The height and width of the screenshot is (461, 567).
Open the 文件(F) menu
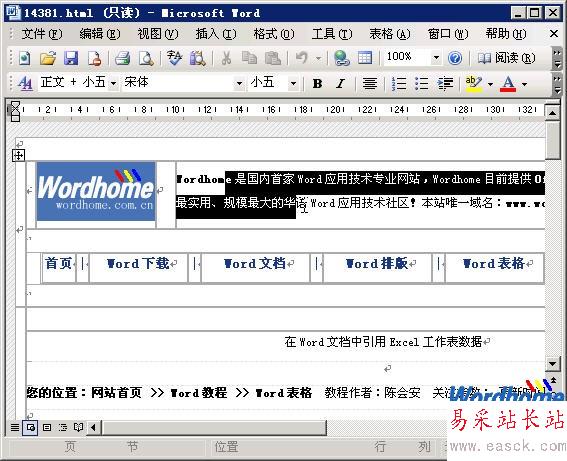coord(42,34)
